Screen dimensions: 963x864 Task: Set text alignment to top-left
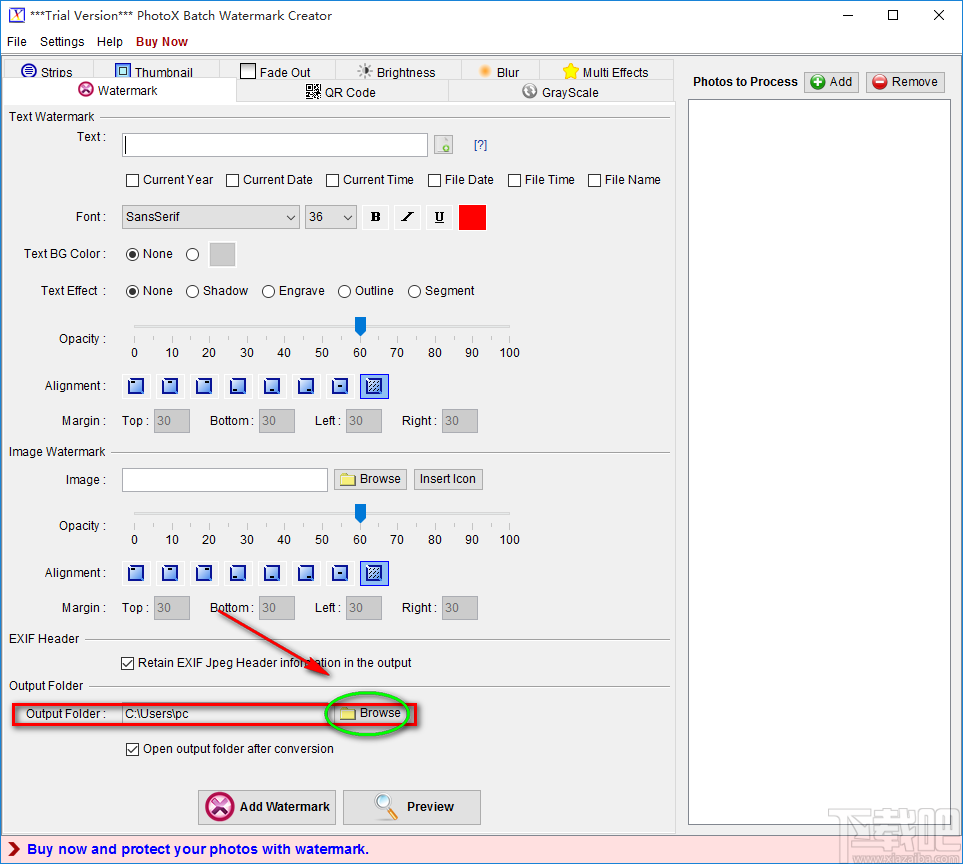136,386
